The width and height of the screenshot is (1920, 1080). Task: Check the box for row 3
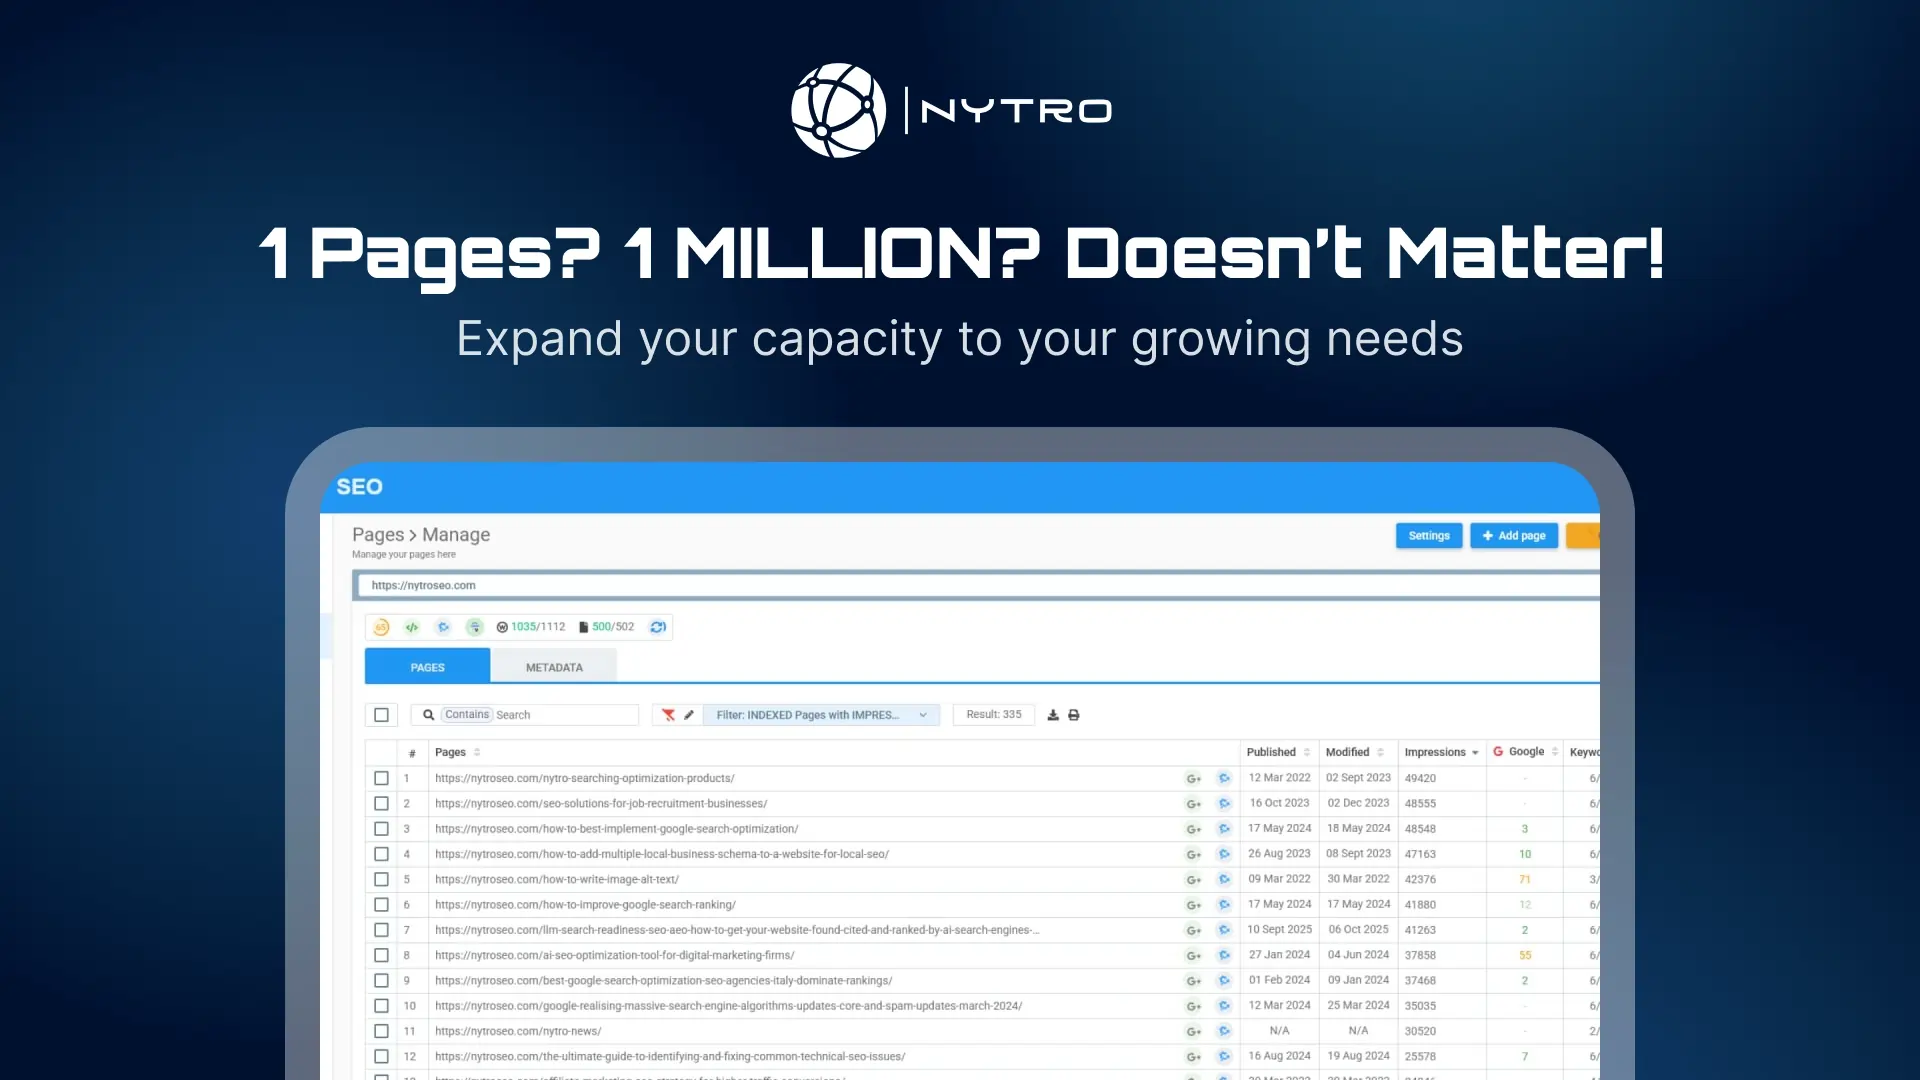pos(381,829)
